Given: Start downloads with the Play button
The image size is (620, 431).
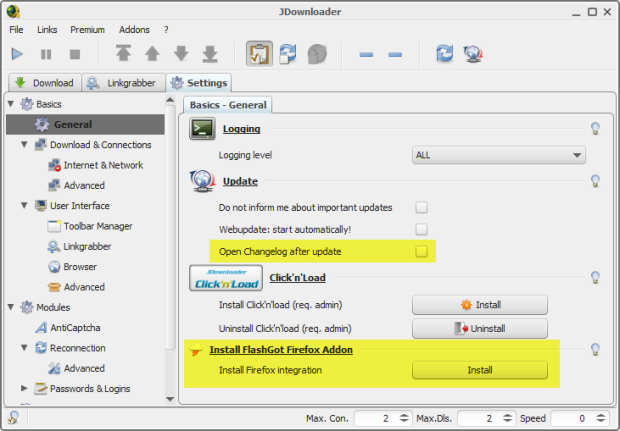Looking at the screenshot, I should (x=17, y=54).
